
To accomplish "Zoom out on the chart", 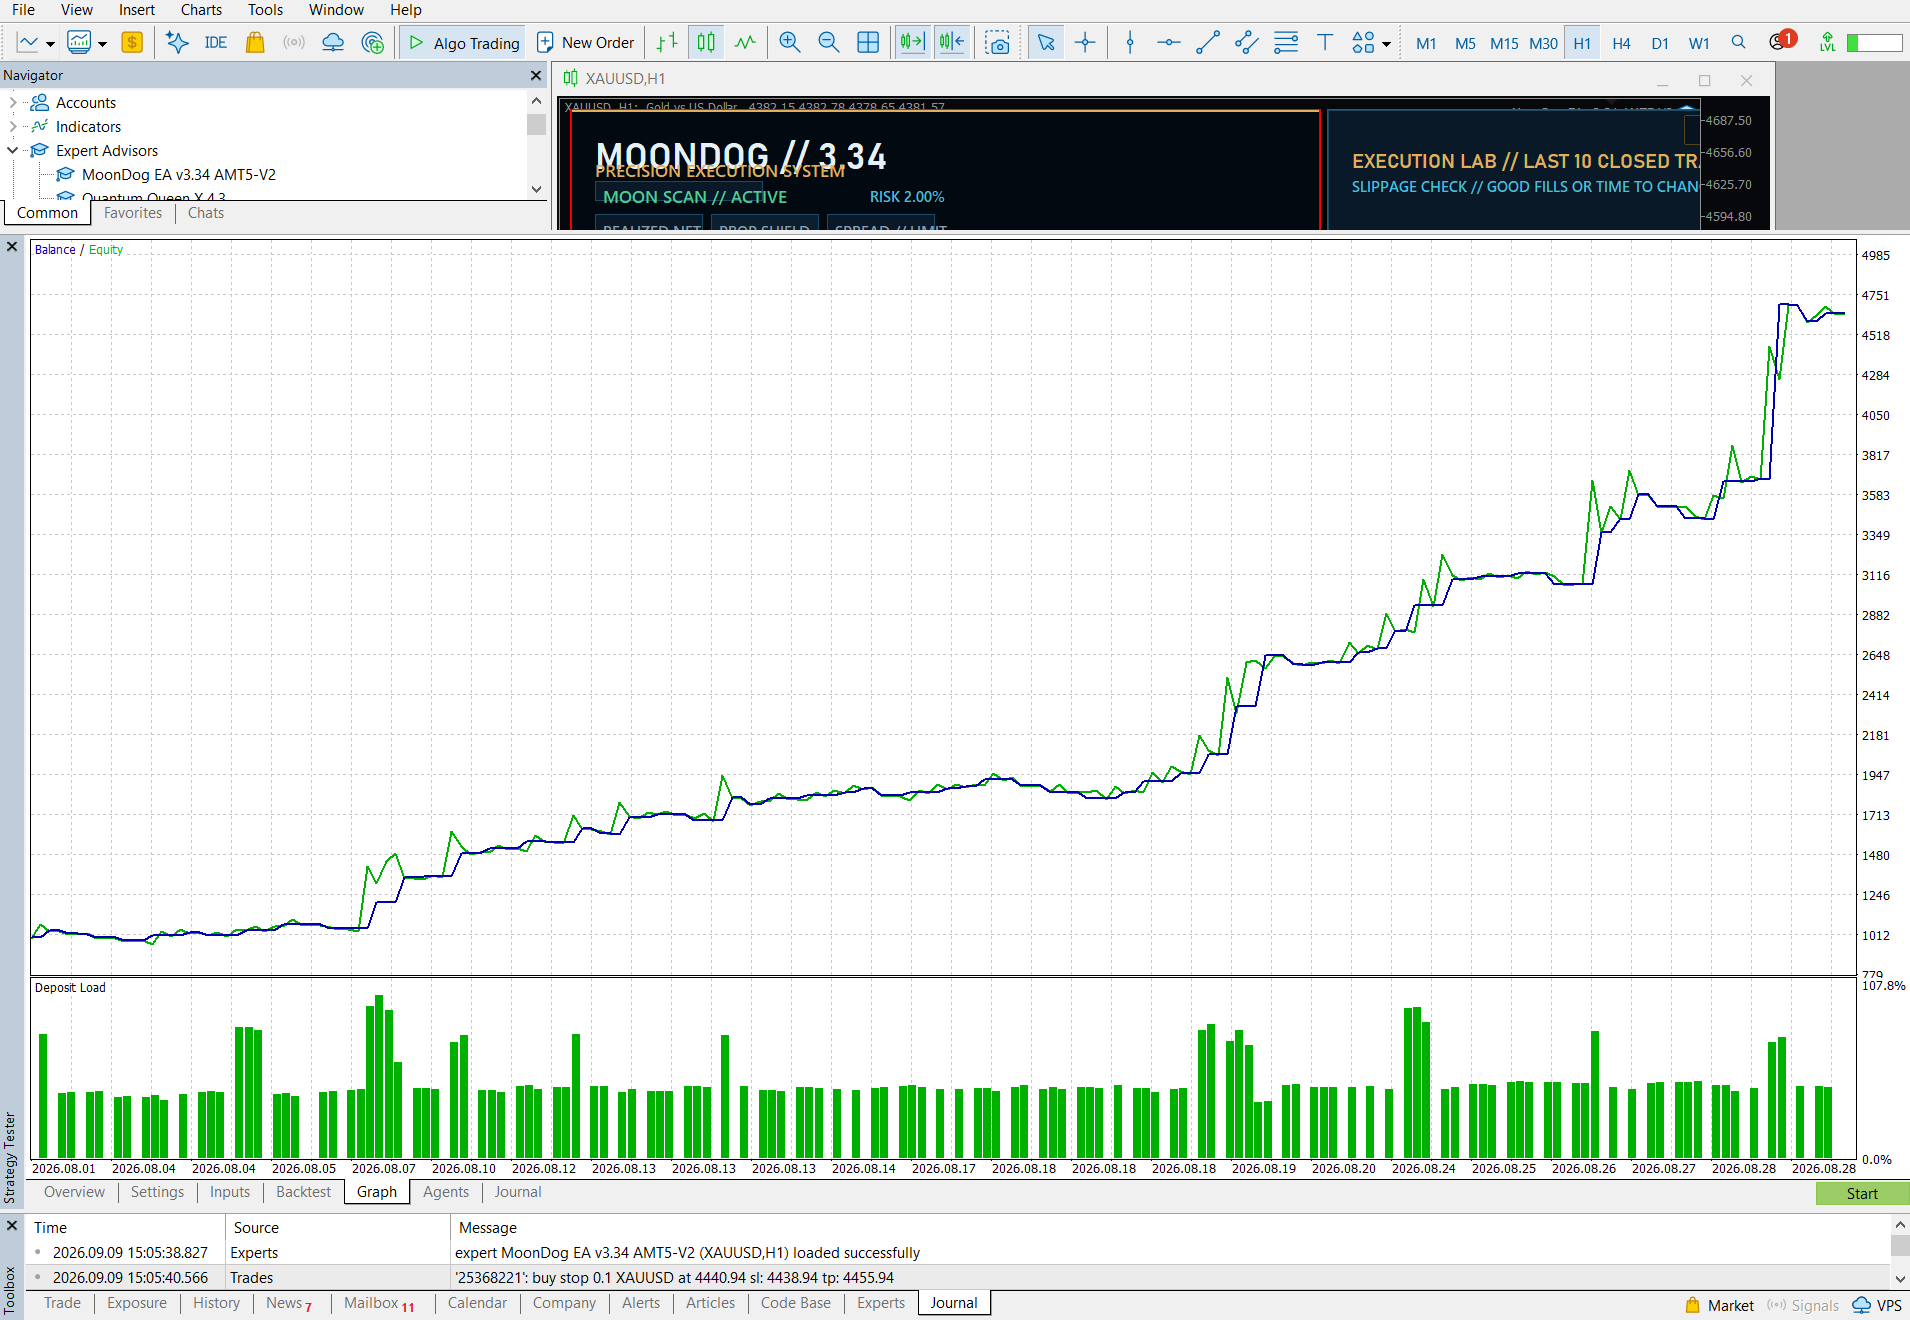I will coord(829,43).
